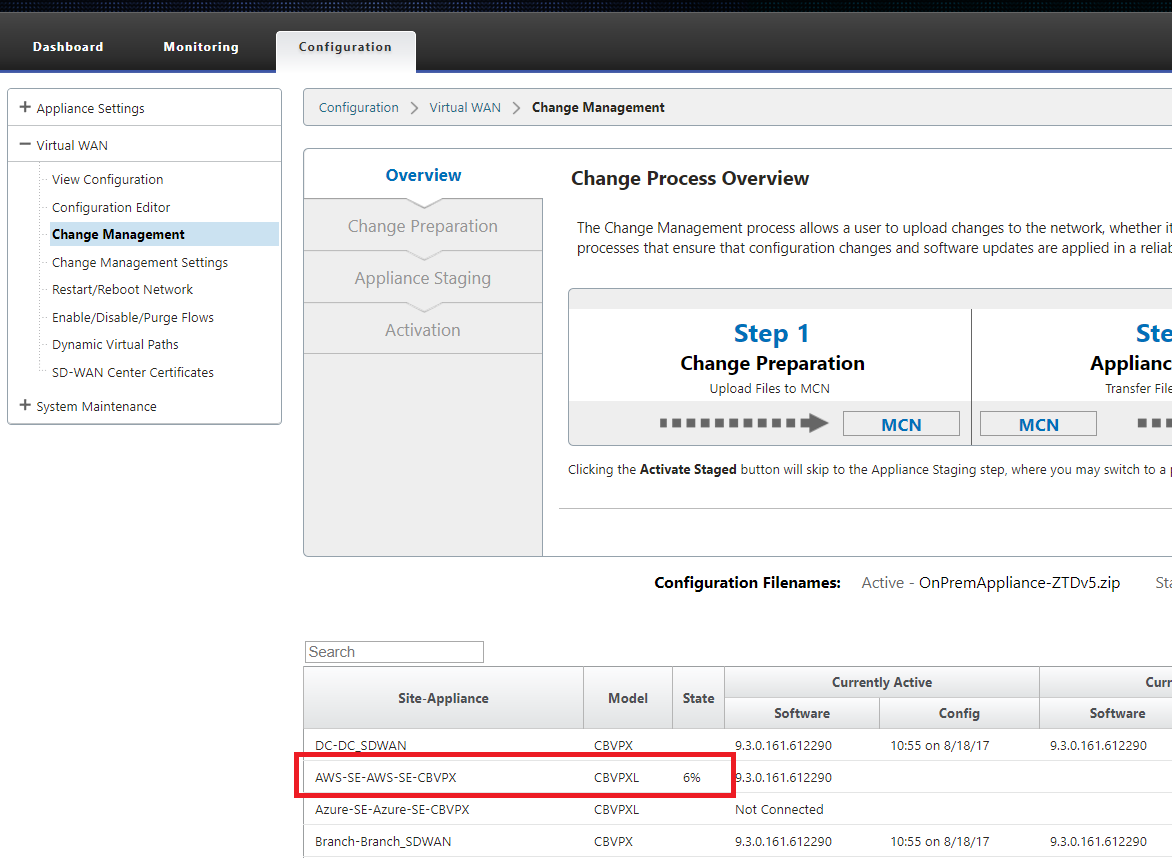Screen dimensions: 1172x858
Task: Click the Config column header under Currently Active
Action: pyautogui.click(x=959, y=713)
